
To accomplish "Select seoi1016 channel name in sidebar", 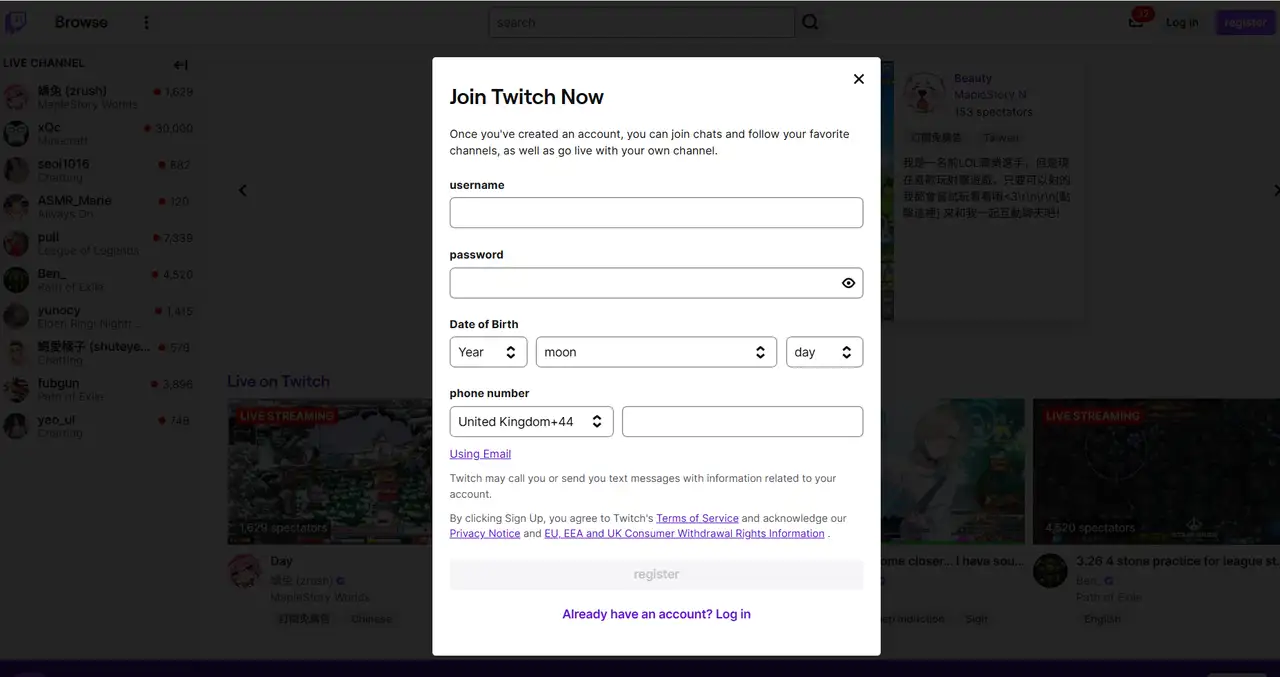I will tap(63, 164).
